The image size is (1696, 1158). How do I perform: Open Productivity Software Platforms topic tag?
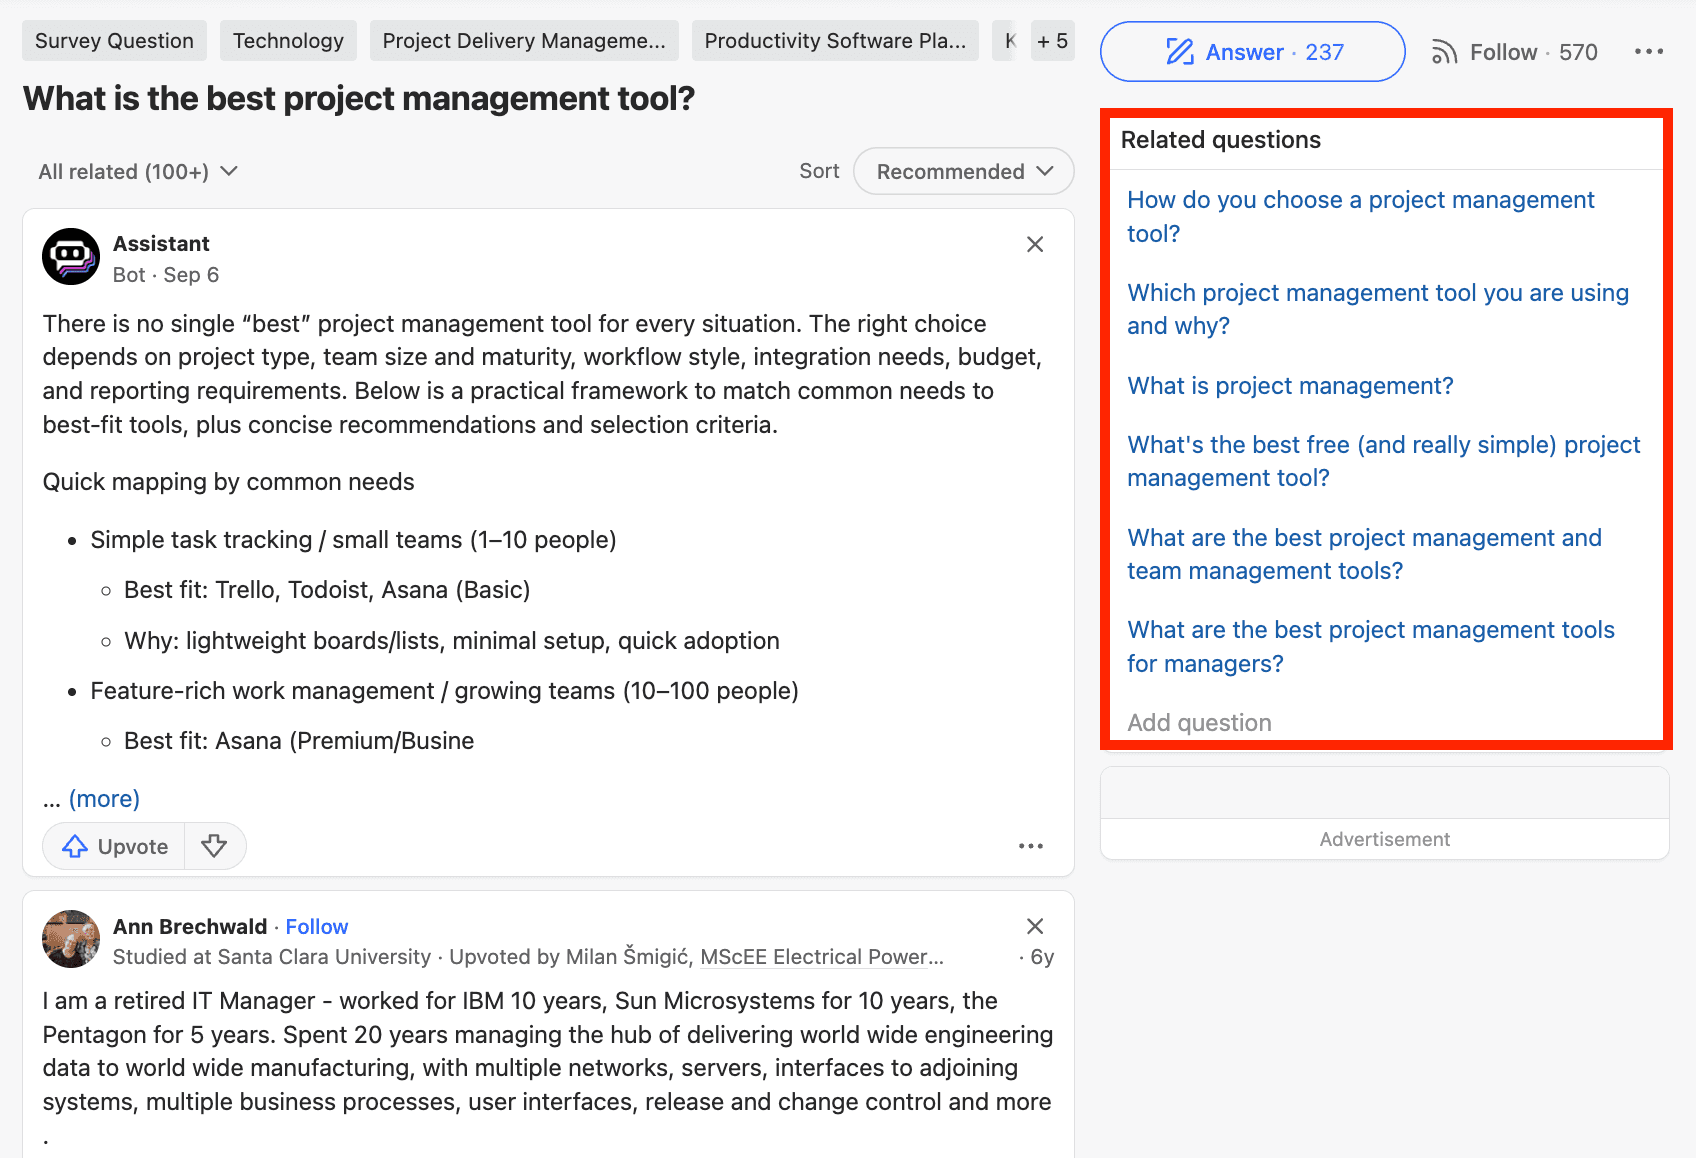click(x=835, y=41)
